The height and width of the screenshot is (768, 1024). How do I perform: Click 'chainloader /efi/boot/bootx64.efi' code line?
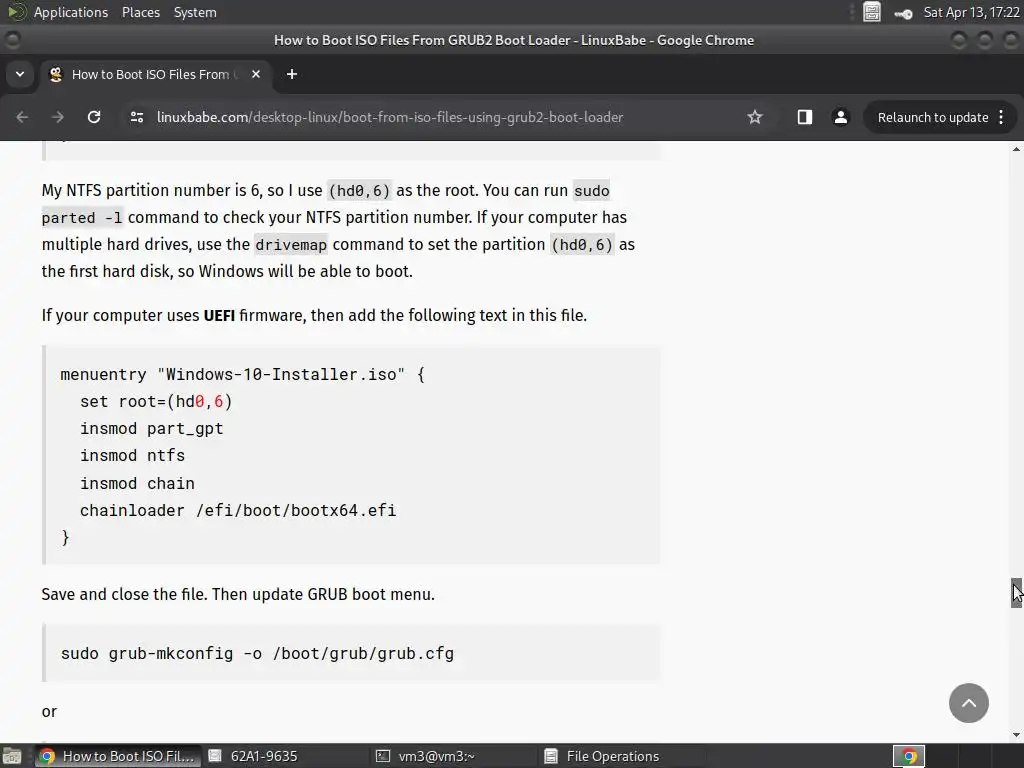[238, 510]
